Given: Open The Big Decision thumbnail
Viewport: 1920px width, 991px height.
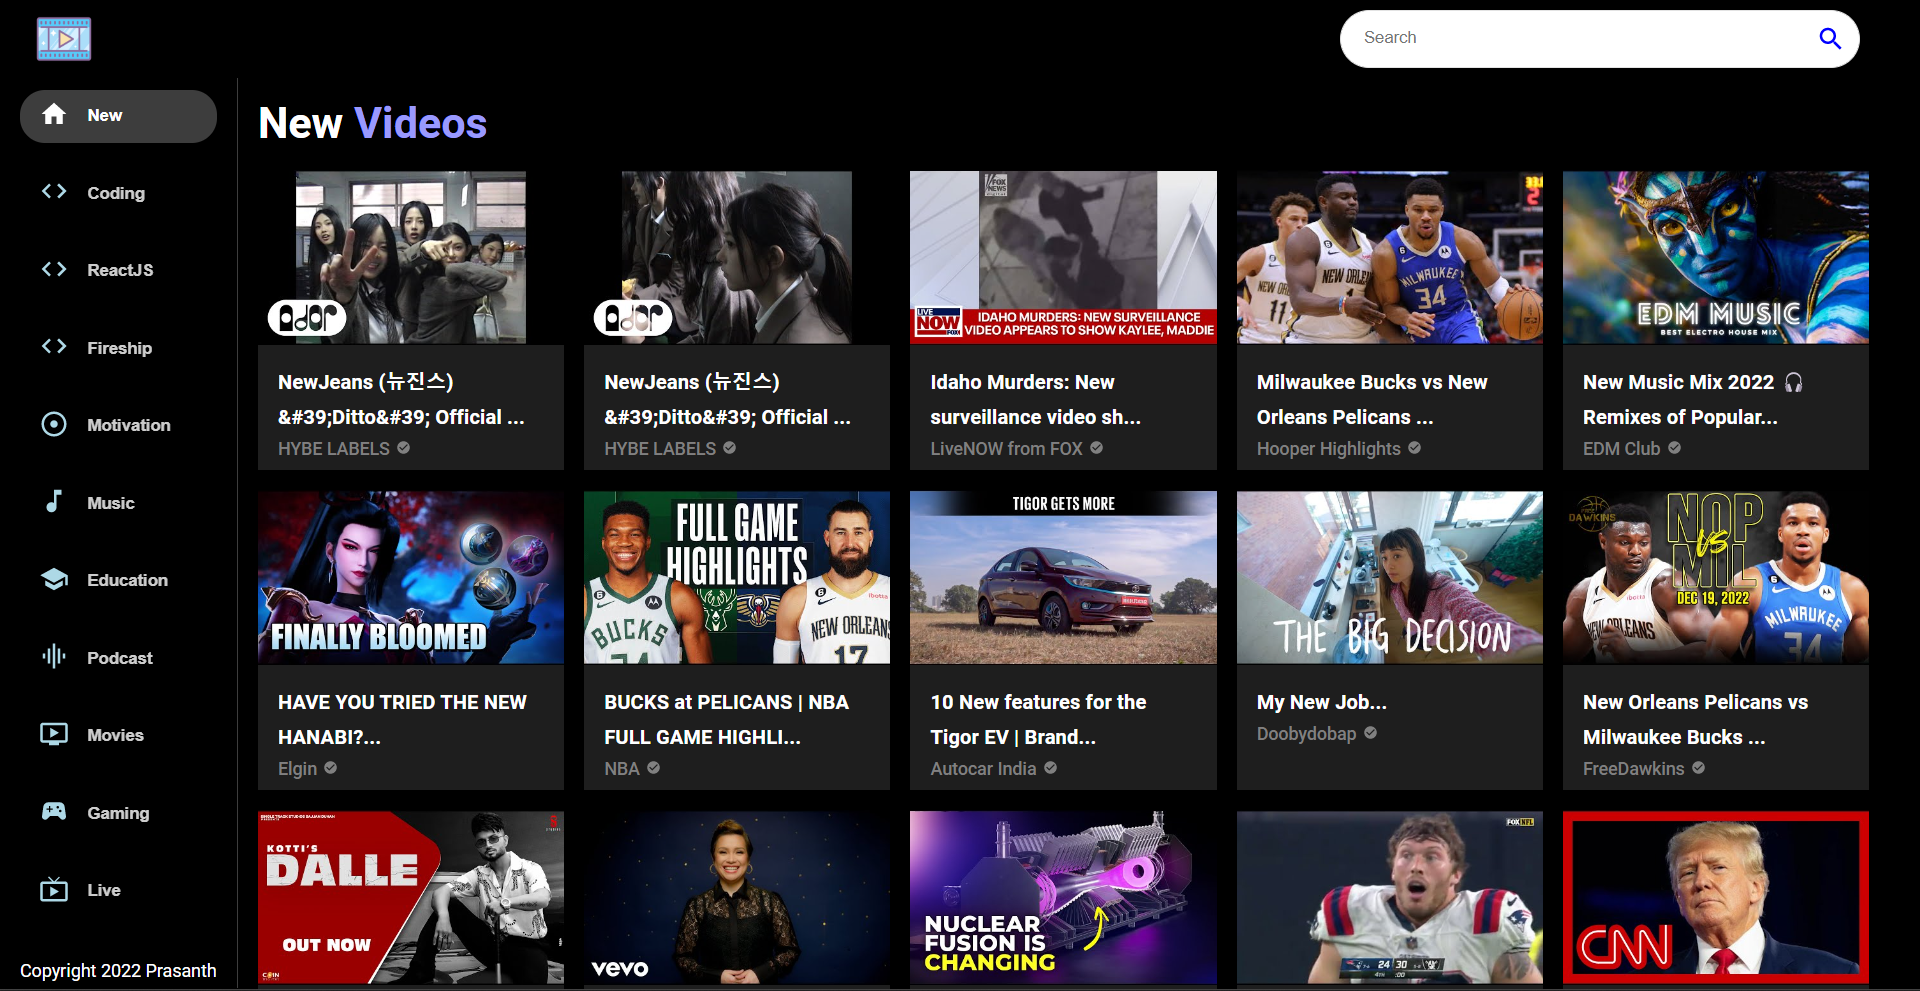Looking at the screenshot, I should 1389,577.
